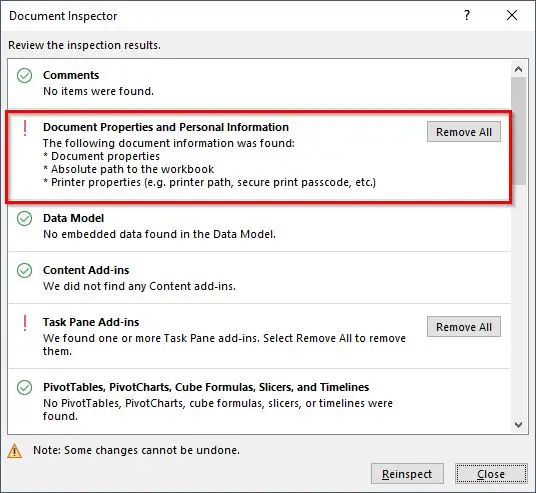Click the green checkmark icon beside PivotTables

point(25,387)
